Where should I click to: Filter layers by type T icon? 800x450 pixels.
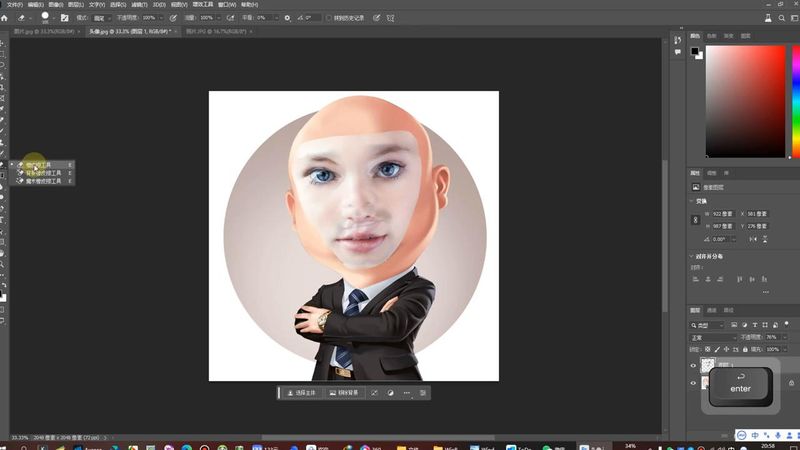(x=755, y=326)
